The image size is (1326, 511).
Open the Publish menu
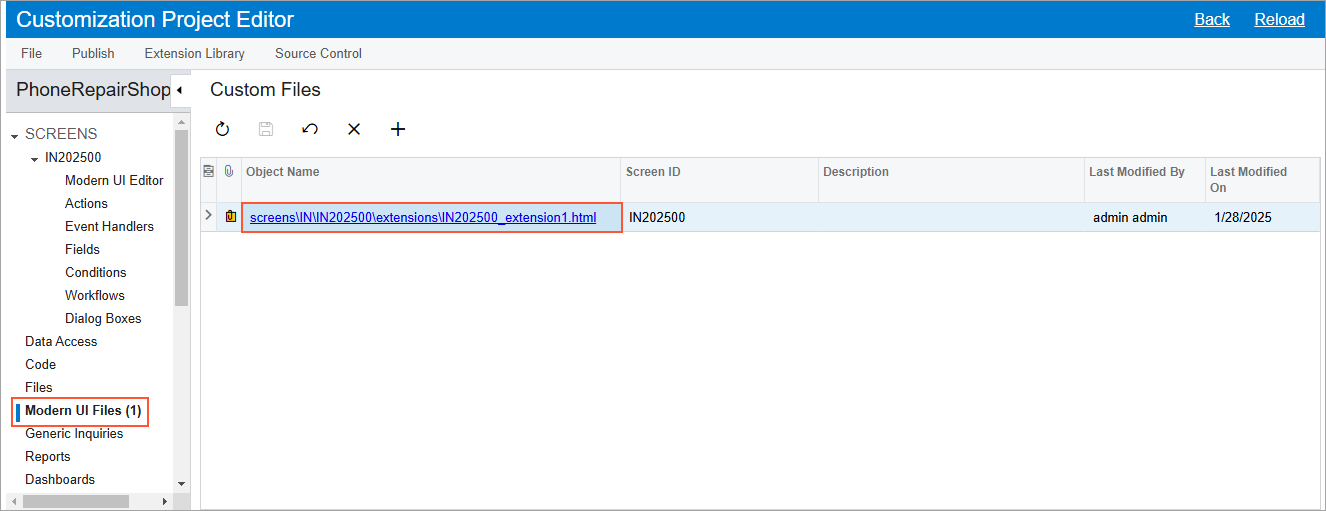(93, 54)
